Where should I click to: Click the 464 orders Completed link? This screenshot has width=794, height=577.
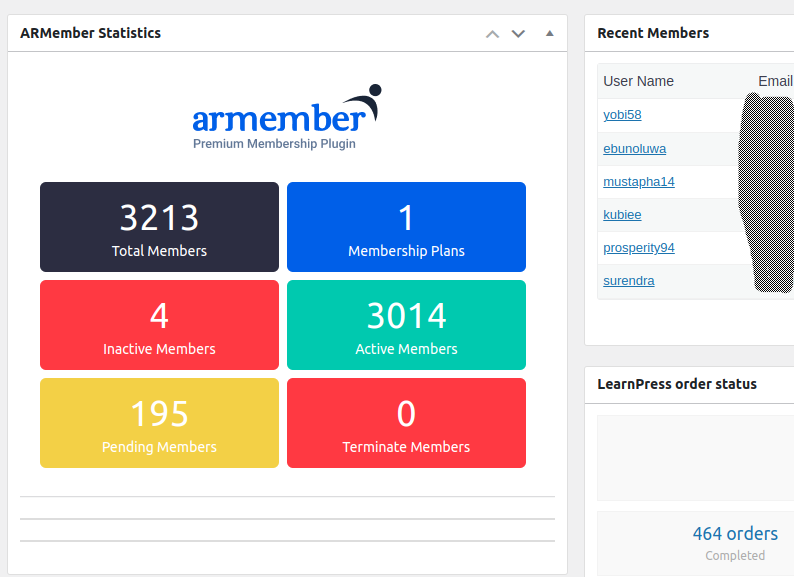735,543
